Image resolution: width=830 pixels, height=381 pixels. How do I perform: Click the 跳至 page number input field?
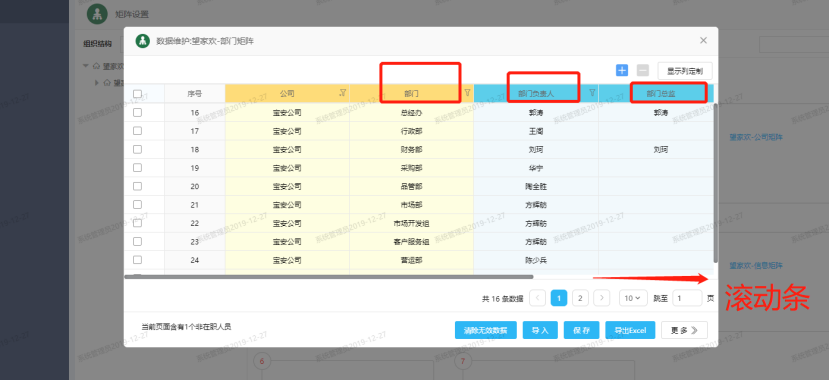pos(687,298)
